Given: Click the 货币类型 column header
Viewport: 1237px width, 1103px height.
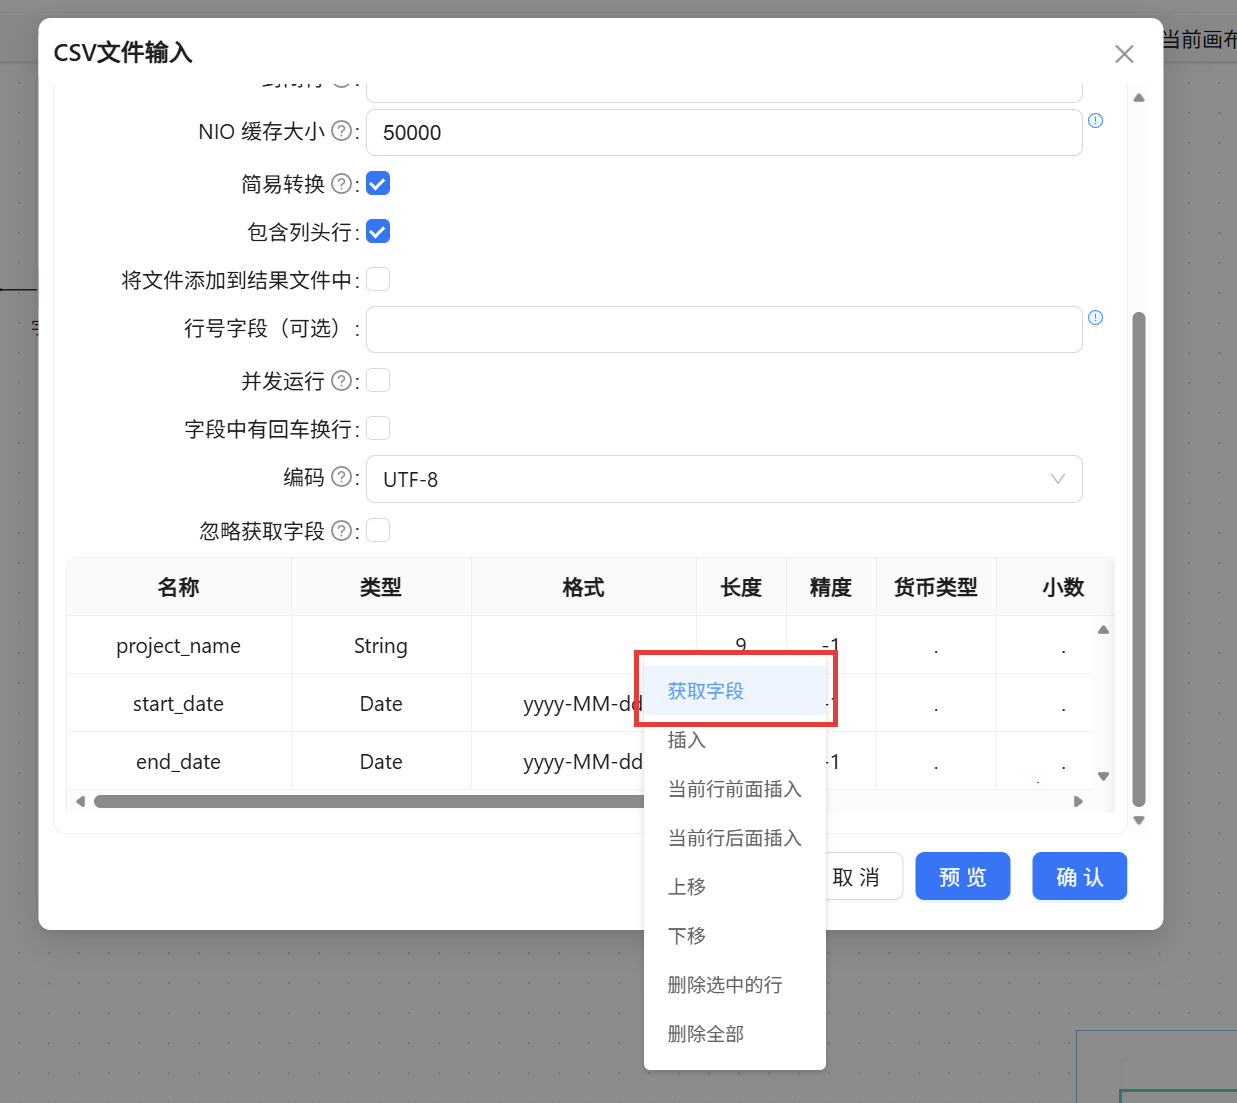Looking at the screenshot, I should point(936,587).
